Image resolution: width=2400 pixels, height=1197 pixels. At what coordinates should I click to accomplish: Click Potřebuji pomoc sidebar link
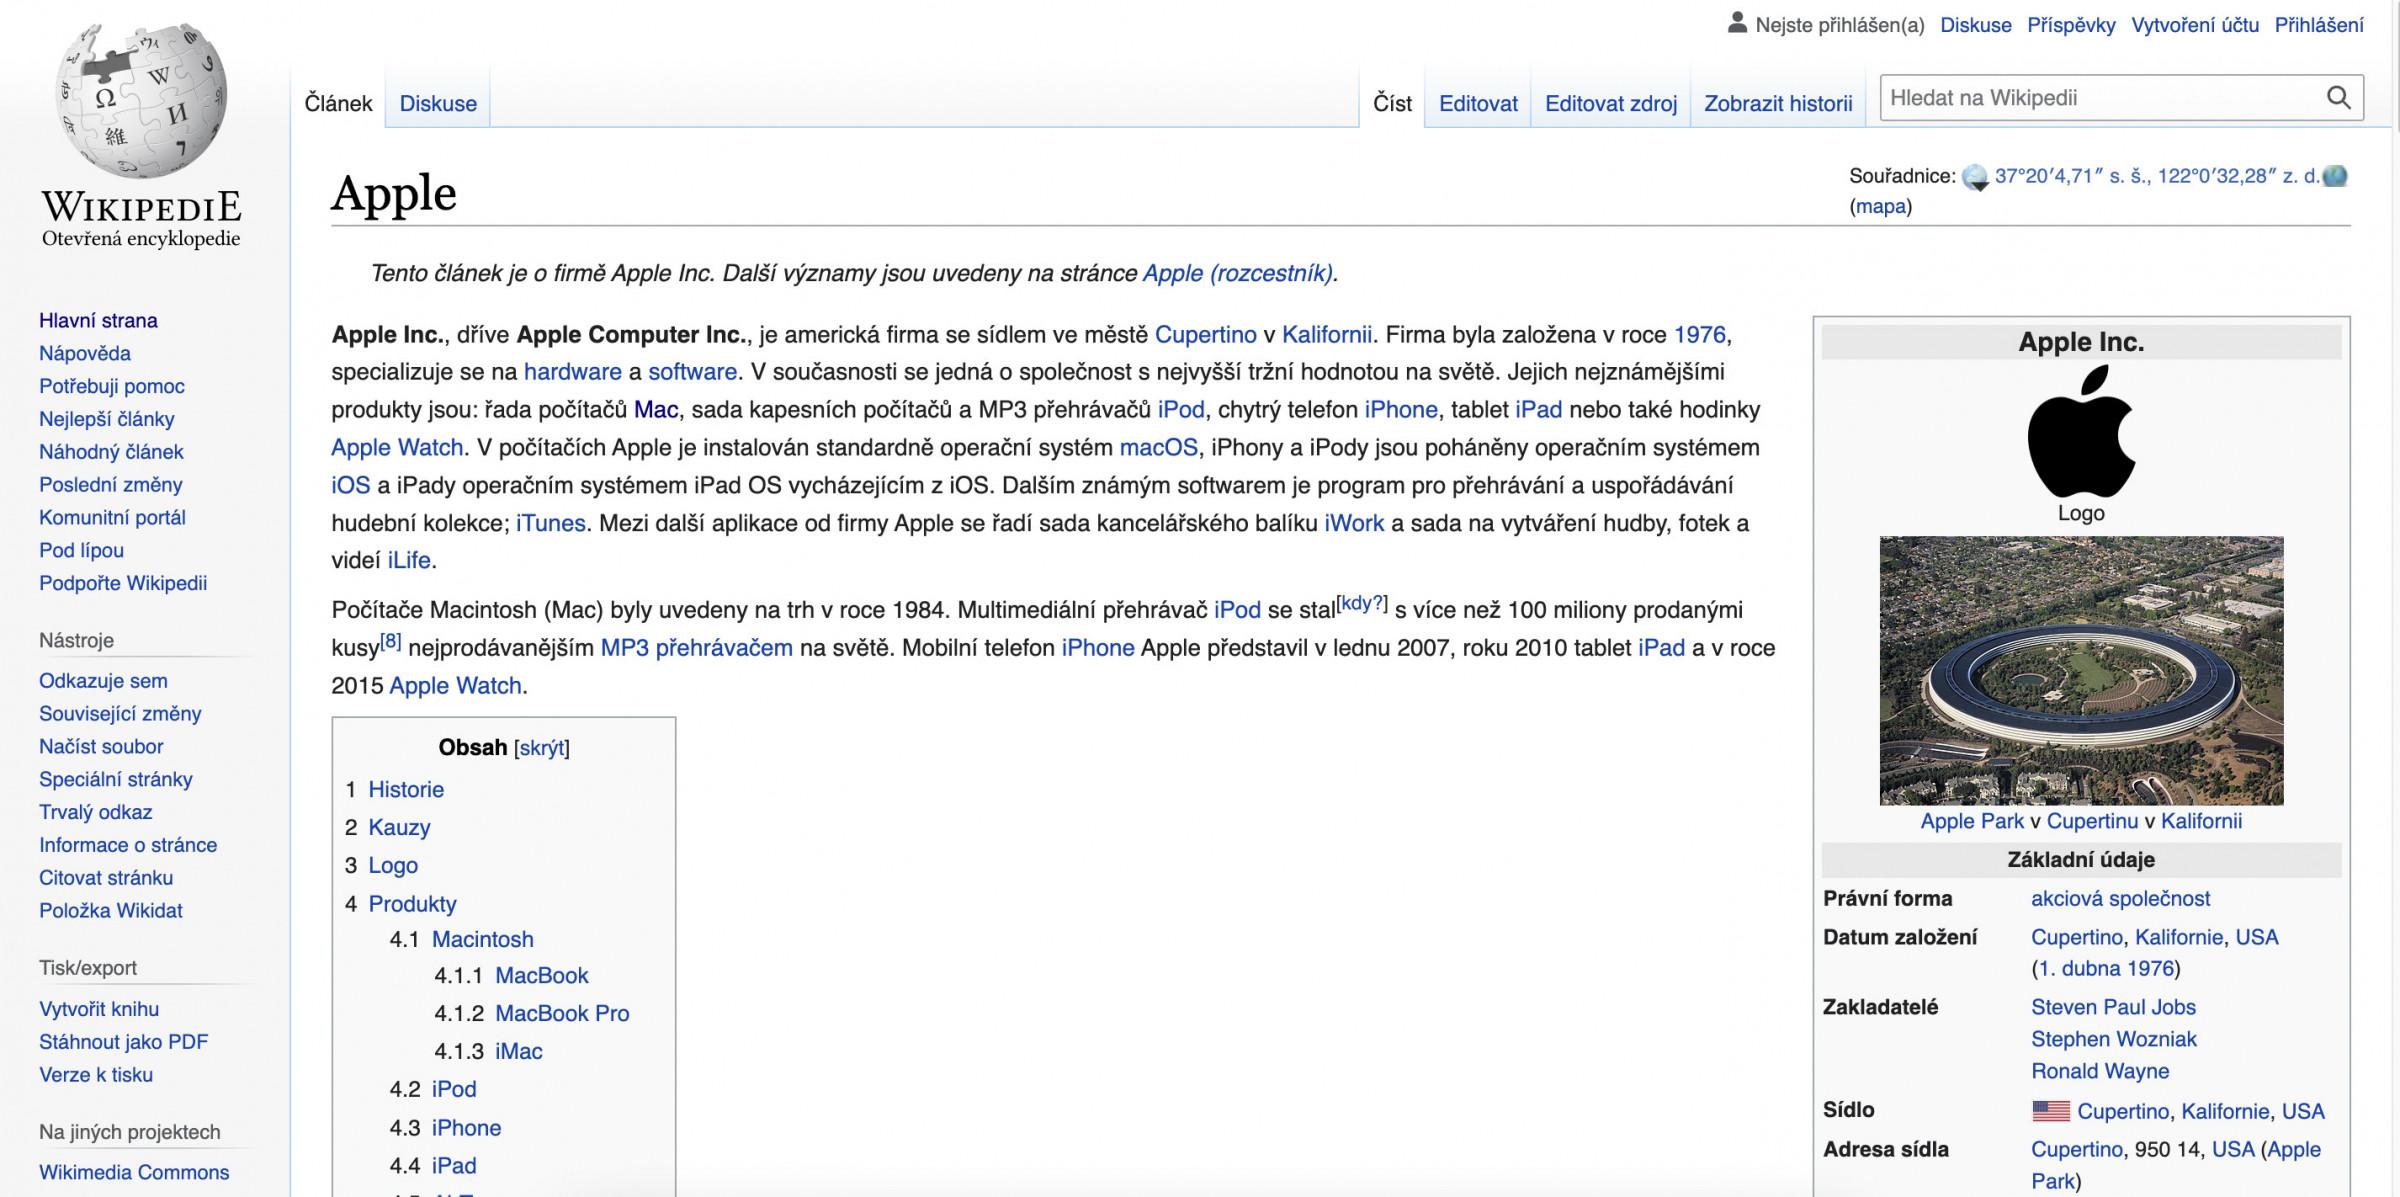[x=112, y=386]
